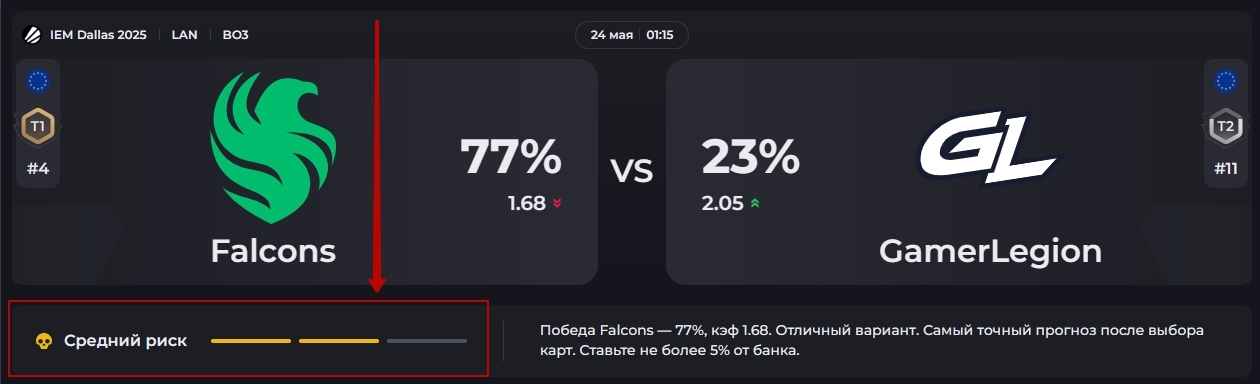Click the EU flag above T1 badge
Screen dimensions: 1260x384
pos(38,81)
